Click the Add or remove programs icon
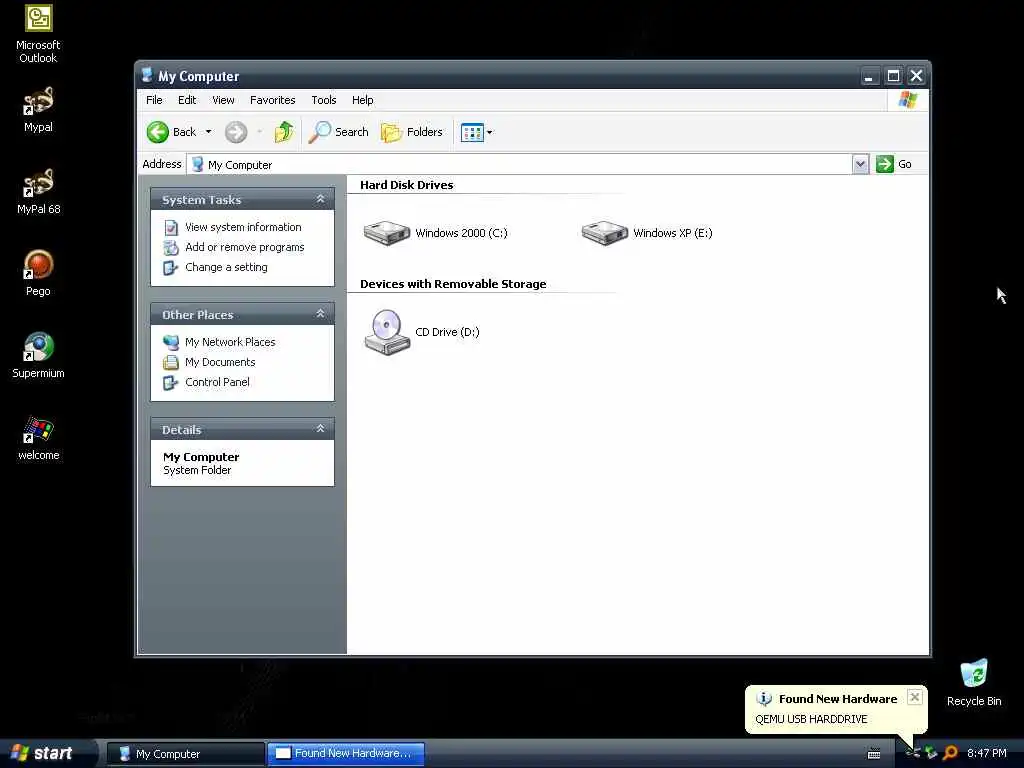The width and height of the screenshot is (1024, 768). (x=171, y=248)
